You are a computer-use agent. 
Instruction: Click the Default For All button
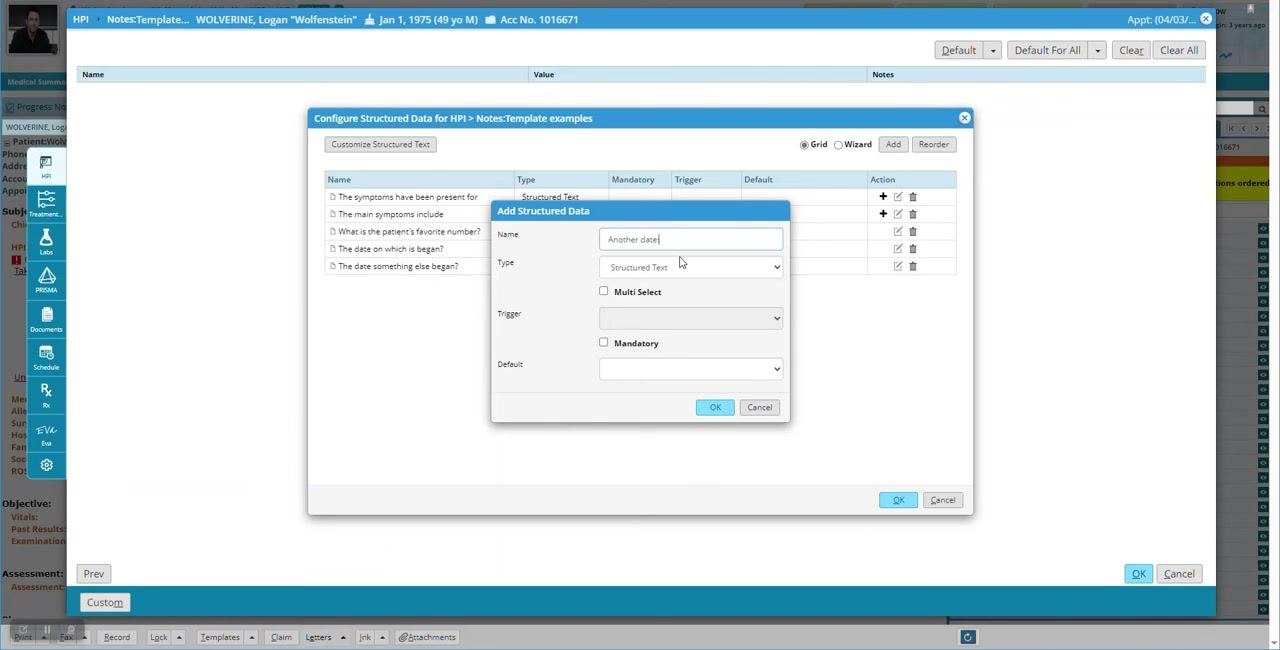coord(1047,50)
